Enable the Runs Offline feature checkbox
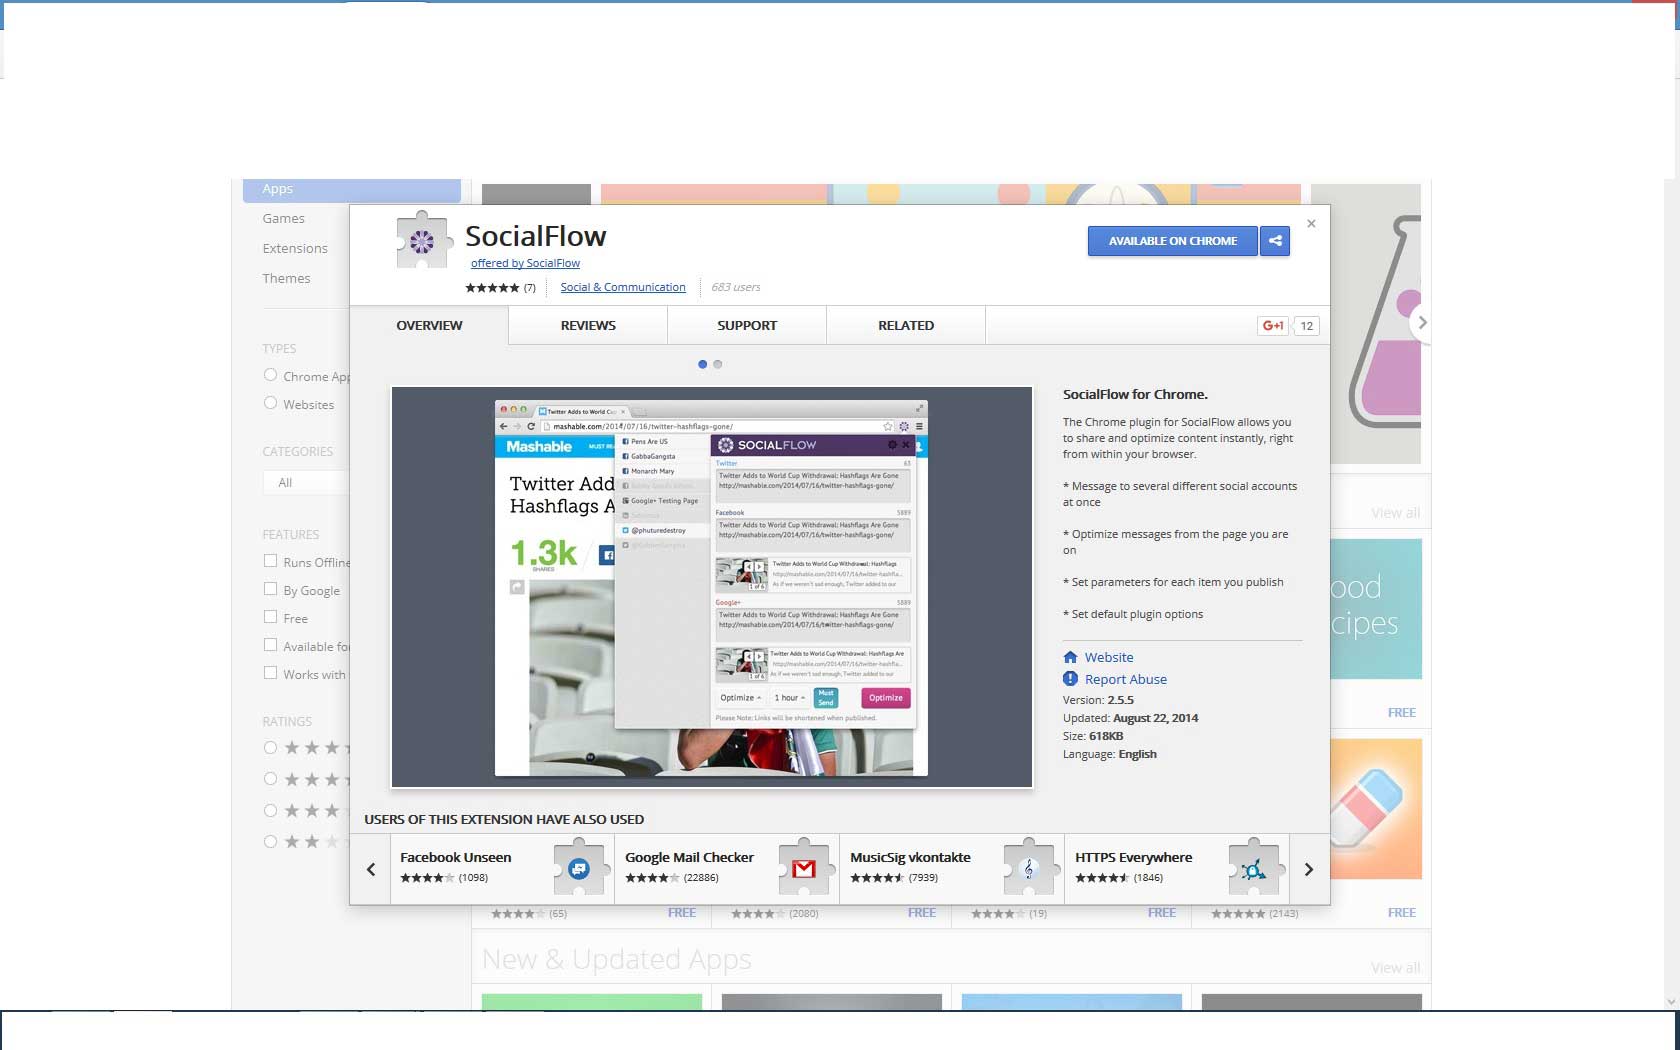This screenshot has height=1050, width=1680. [x=270, y=561]
